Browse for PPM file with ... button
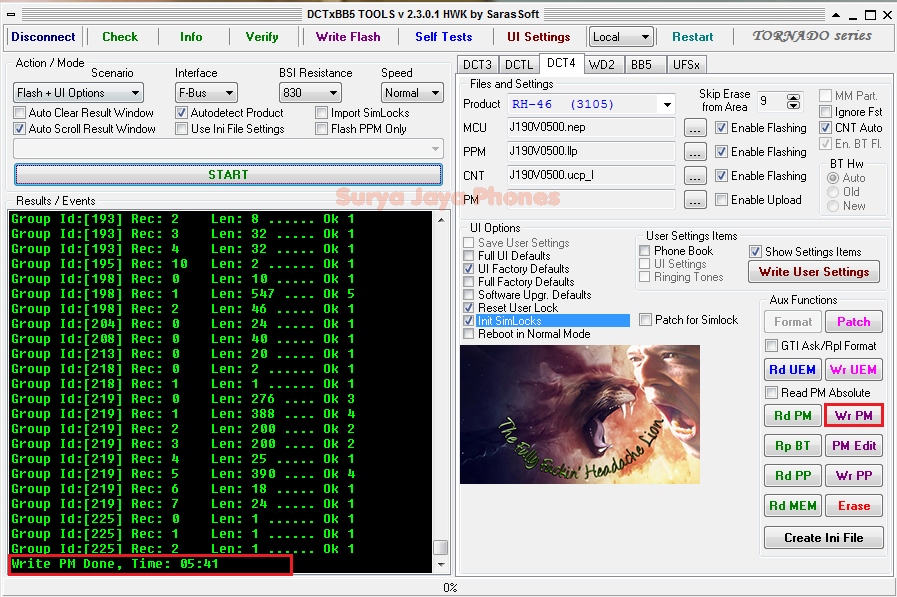 (694, 152)
